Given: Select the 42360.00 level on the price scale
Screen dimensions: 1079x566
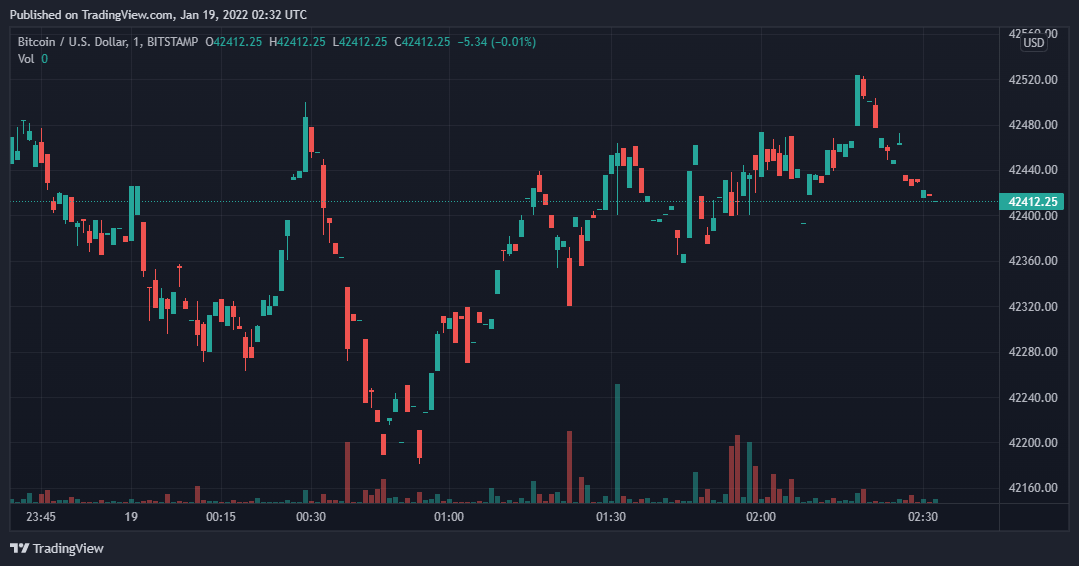Looking at the screenshot, I should [x=1033, y=261].
